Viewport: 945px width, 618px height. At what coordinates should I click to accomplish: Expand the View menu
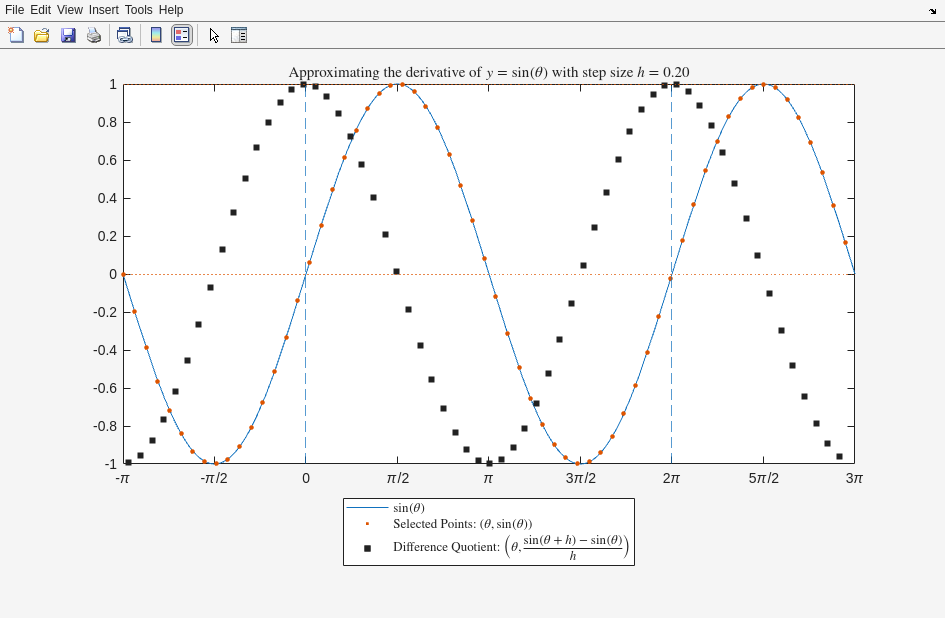(70, 10)
